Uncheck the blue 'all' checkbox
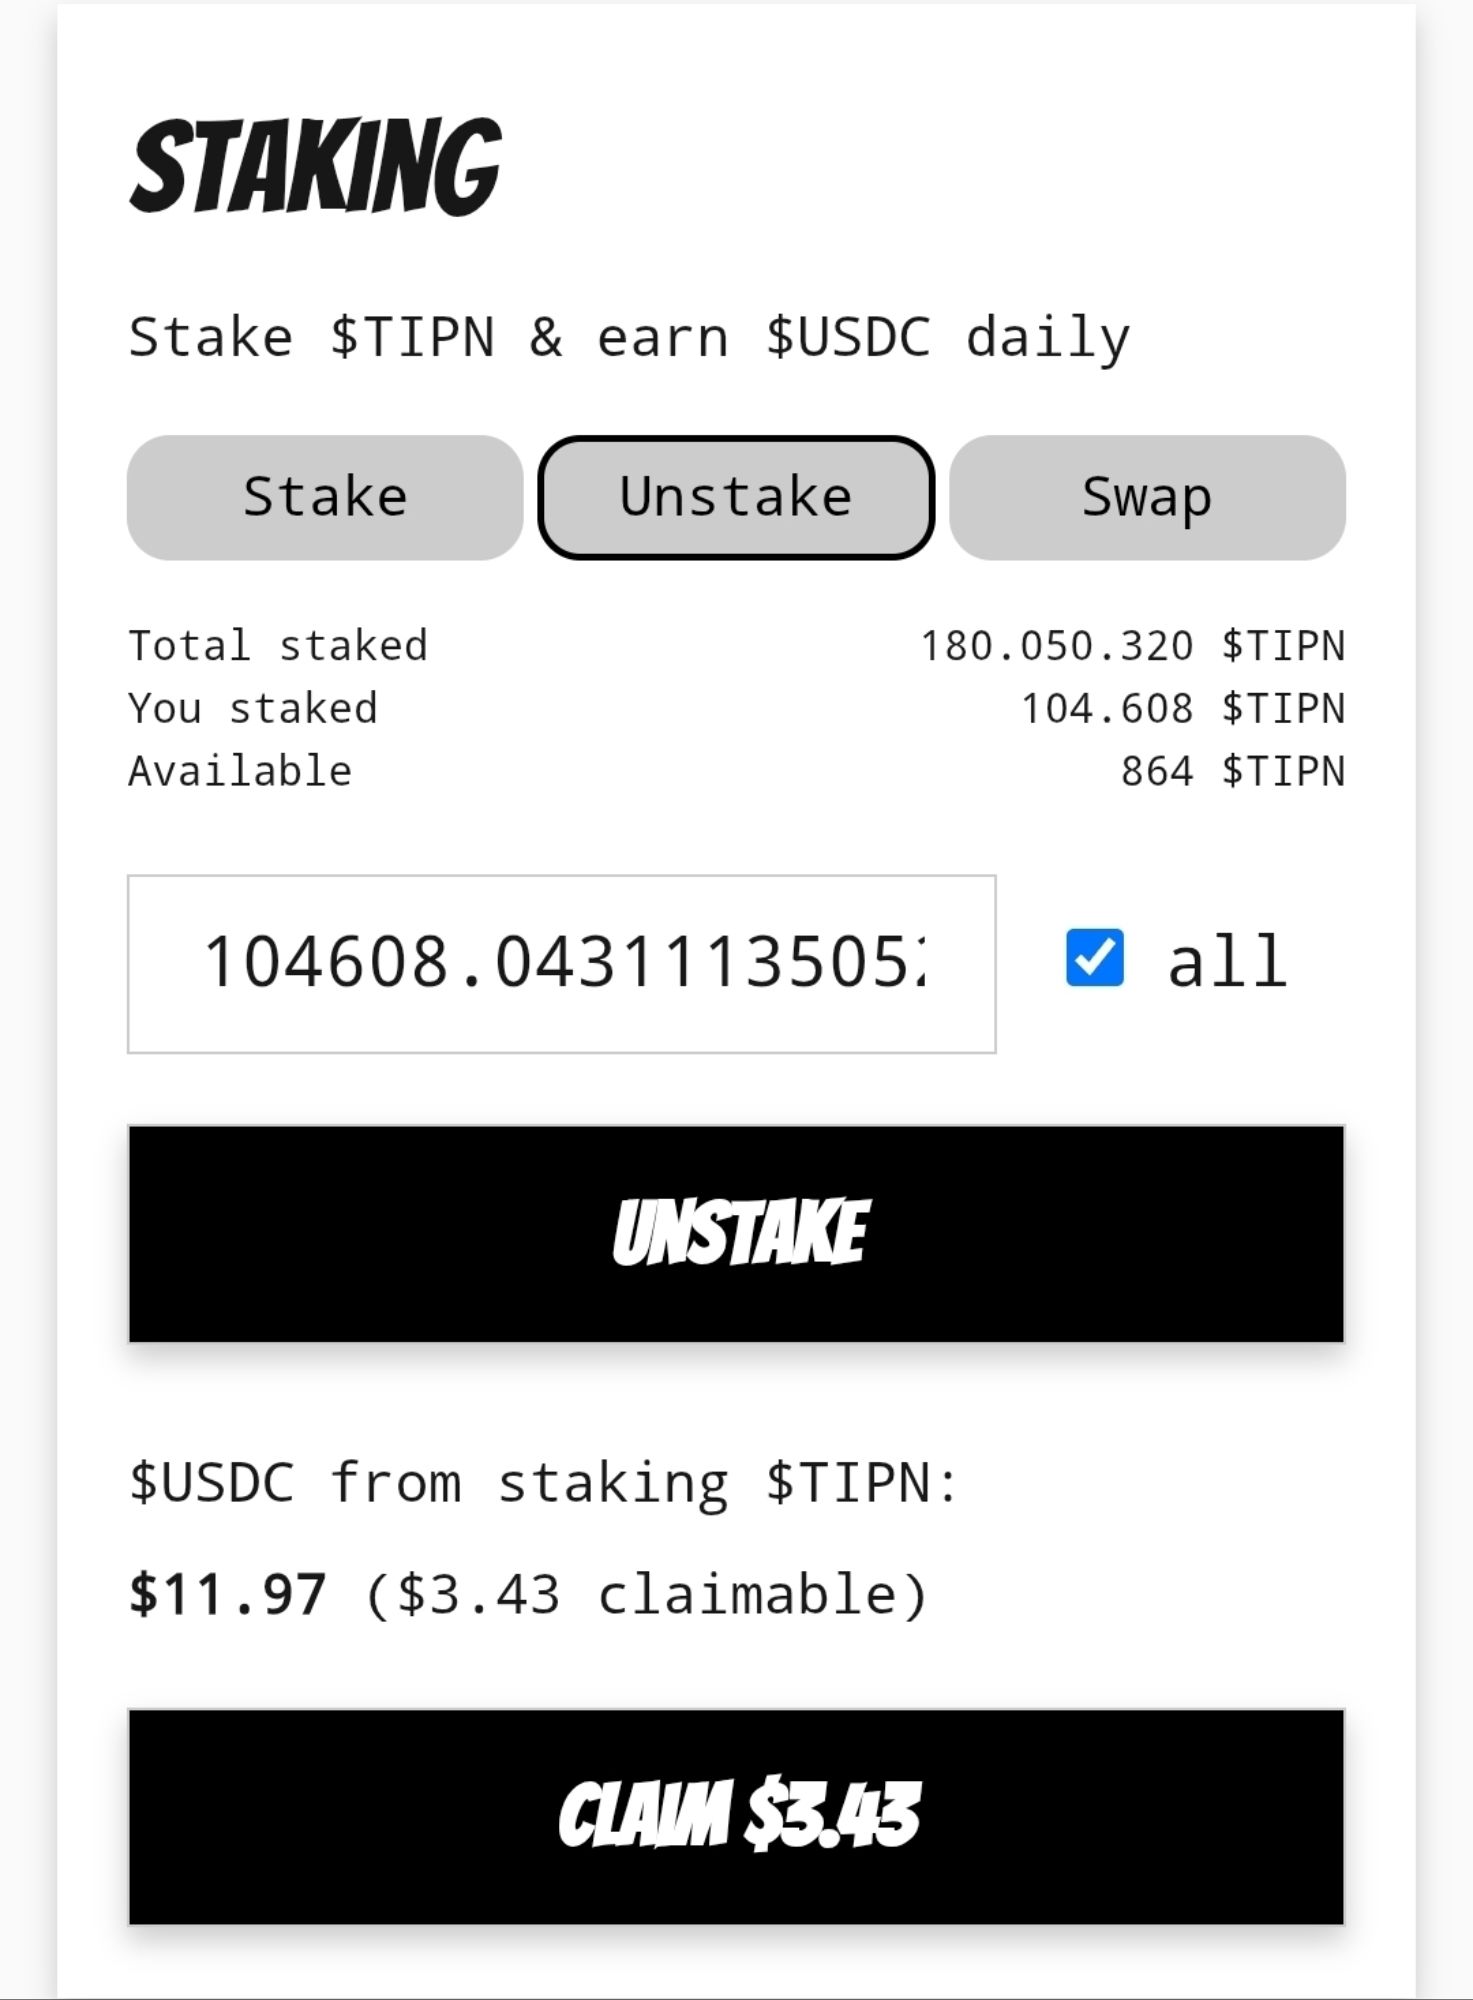Screen dimensions: 1473x2000 pyautogui.click(x=1094, y=958)
